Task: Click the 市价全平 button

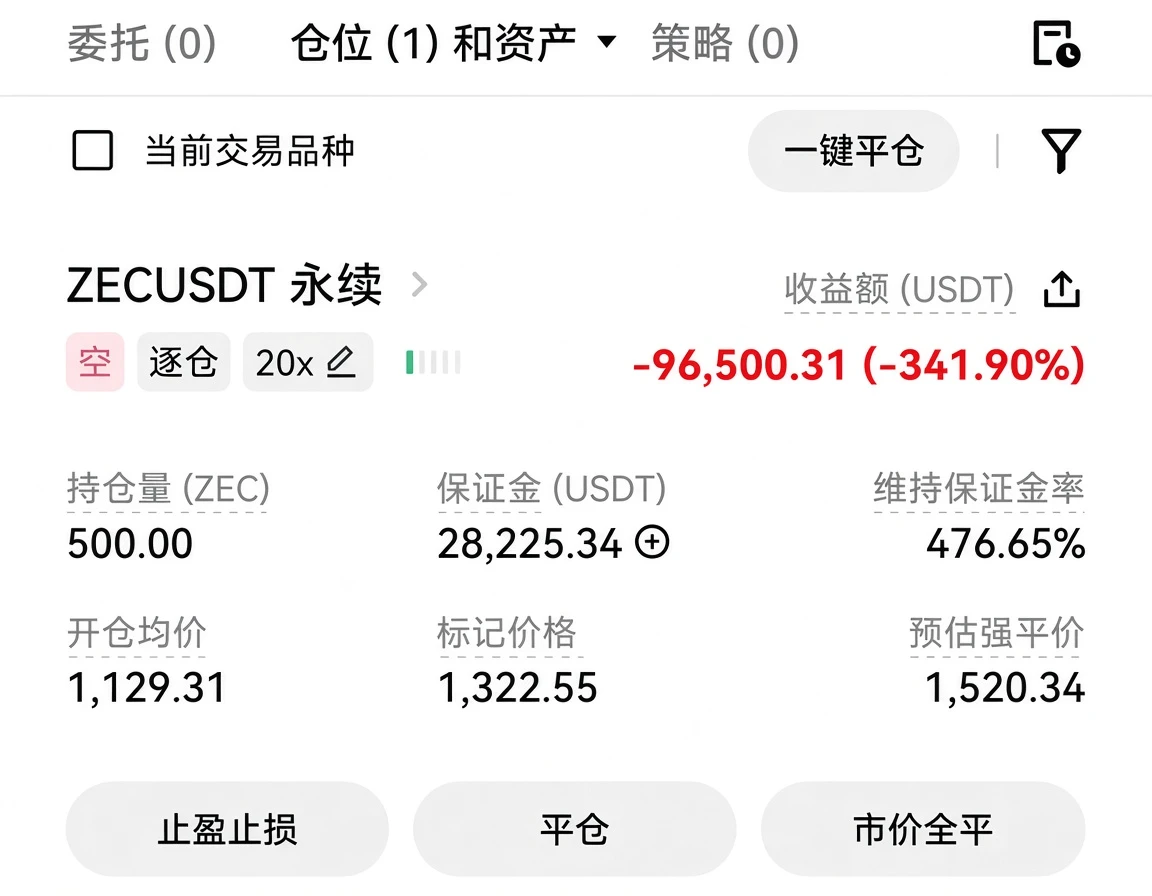Action: (x=923, y=829)
